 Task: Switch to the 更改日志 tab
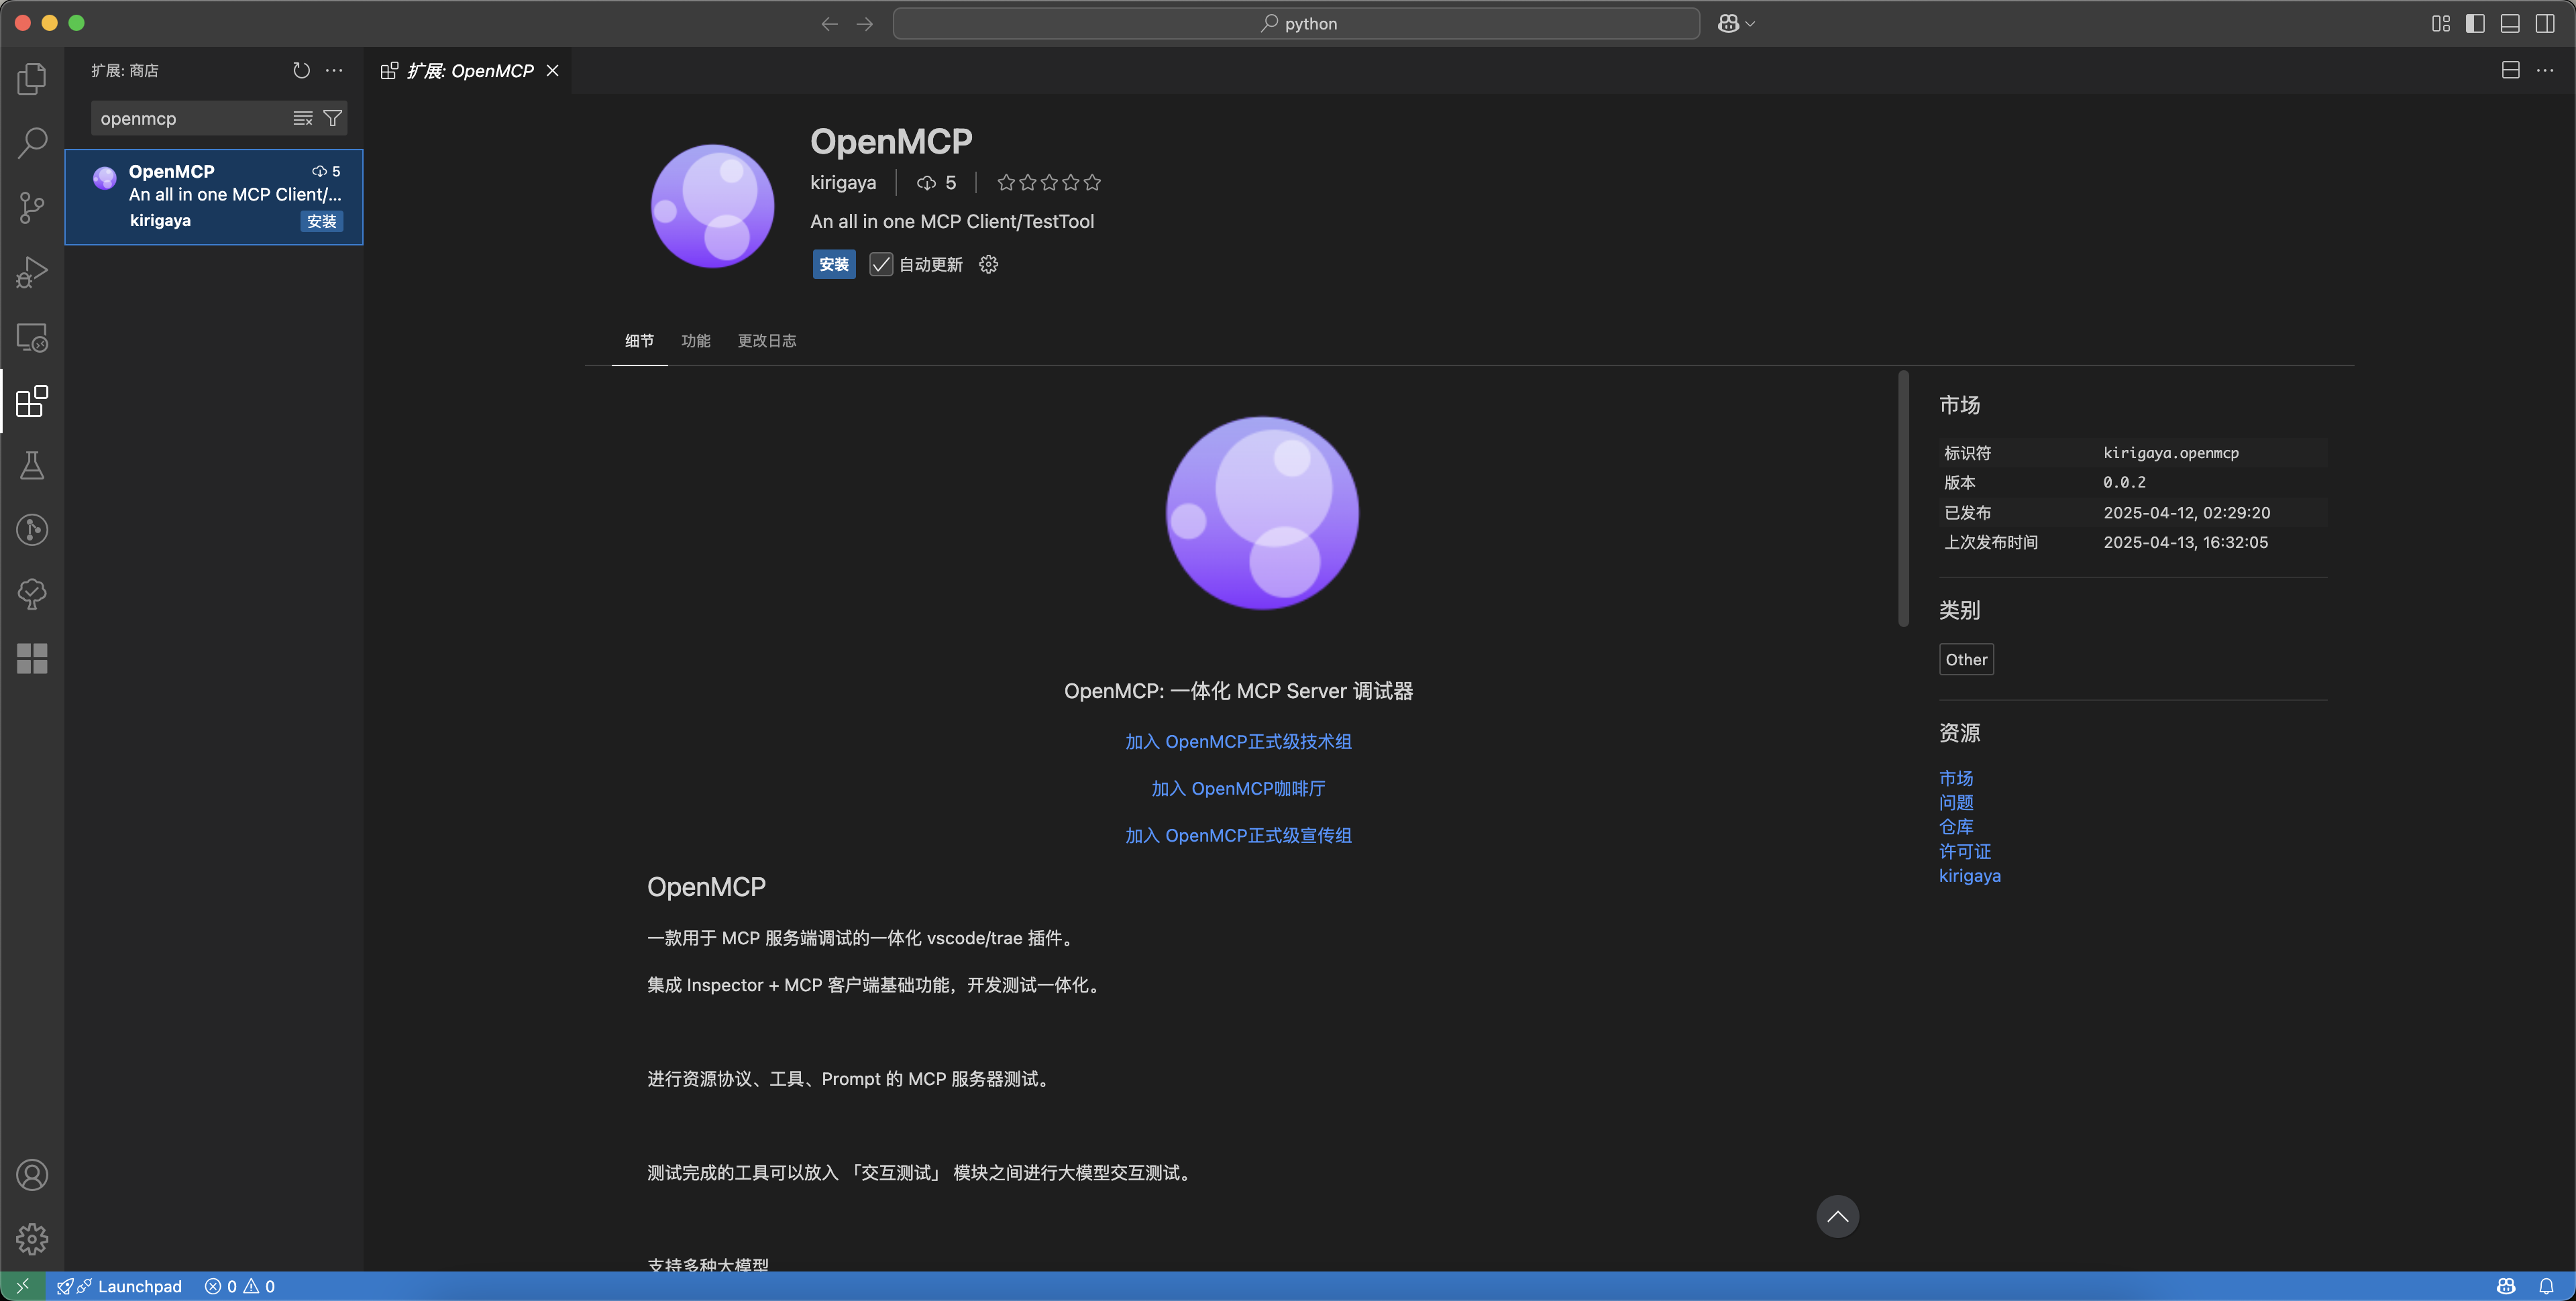coord(766,341)
